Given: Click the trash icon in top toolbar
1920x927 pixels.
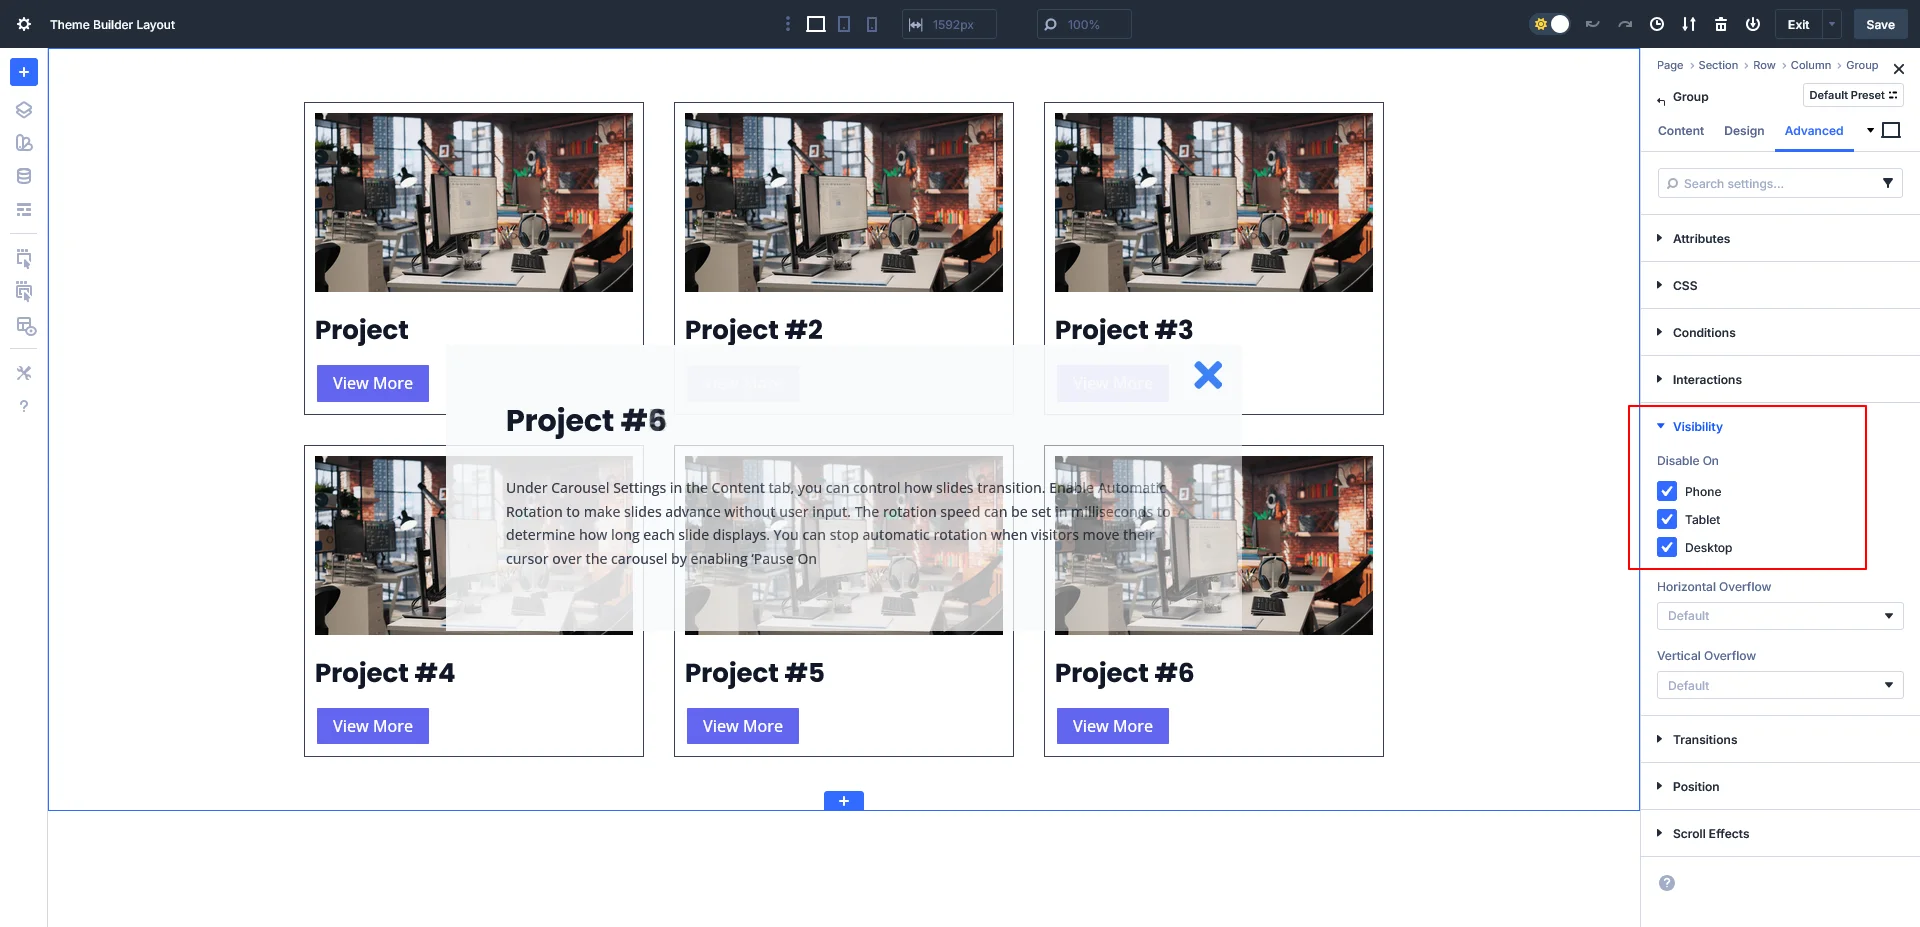Looking at the screenshot, I should [1721, 24].
